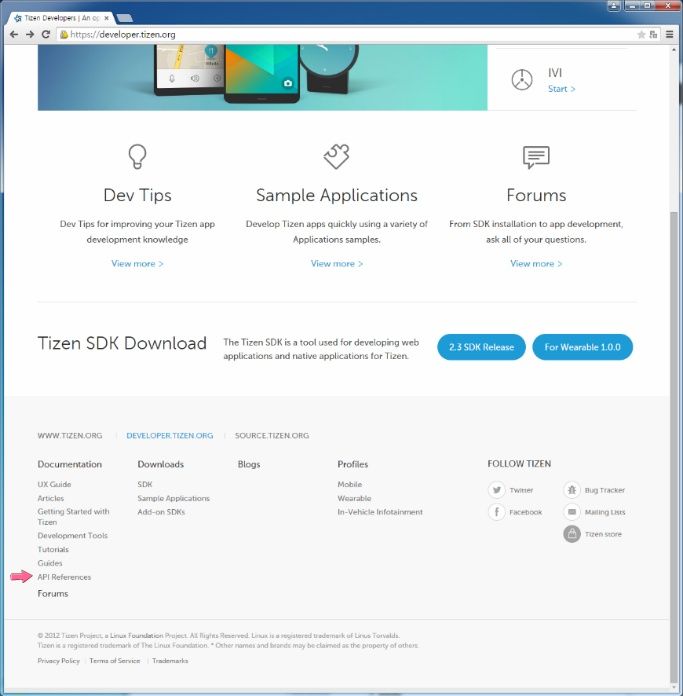Open the Development Tools link
683x696 pixels.
(x=72, y=535)
